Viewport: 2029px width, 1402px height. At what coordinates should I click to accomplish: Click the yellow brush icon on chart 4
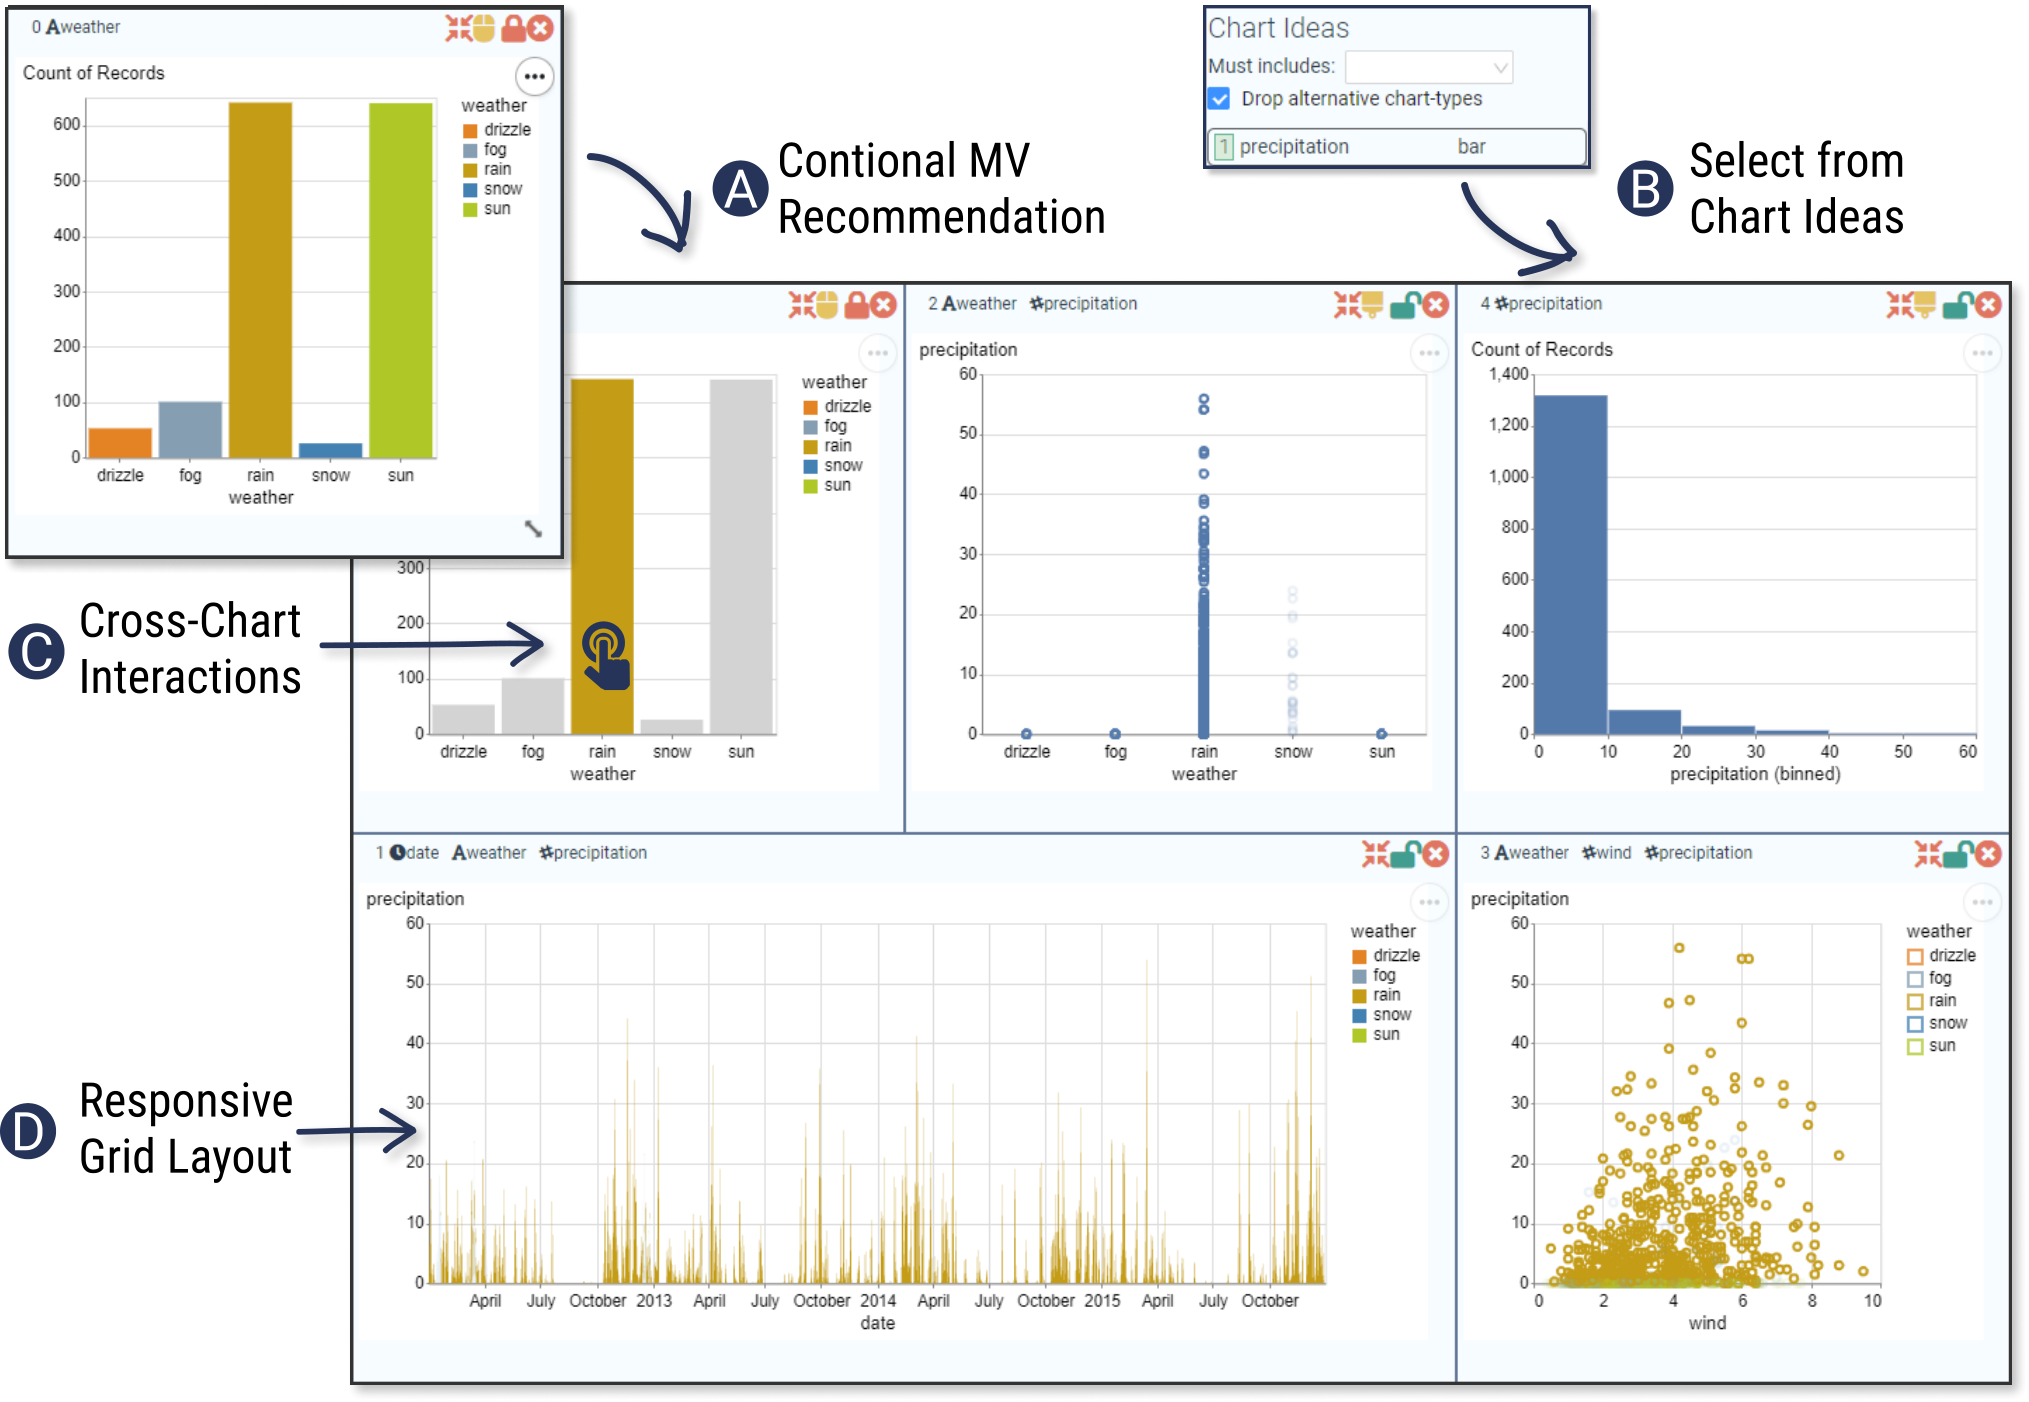pyautogui.click(x=1923, y=305)
